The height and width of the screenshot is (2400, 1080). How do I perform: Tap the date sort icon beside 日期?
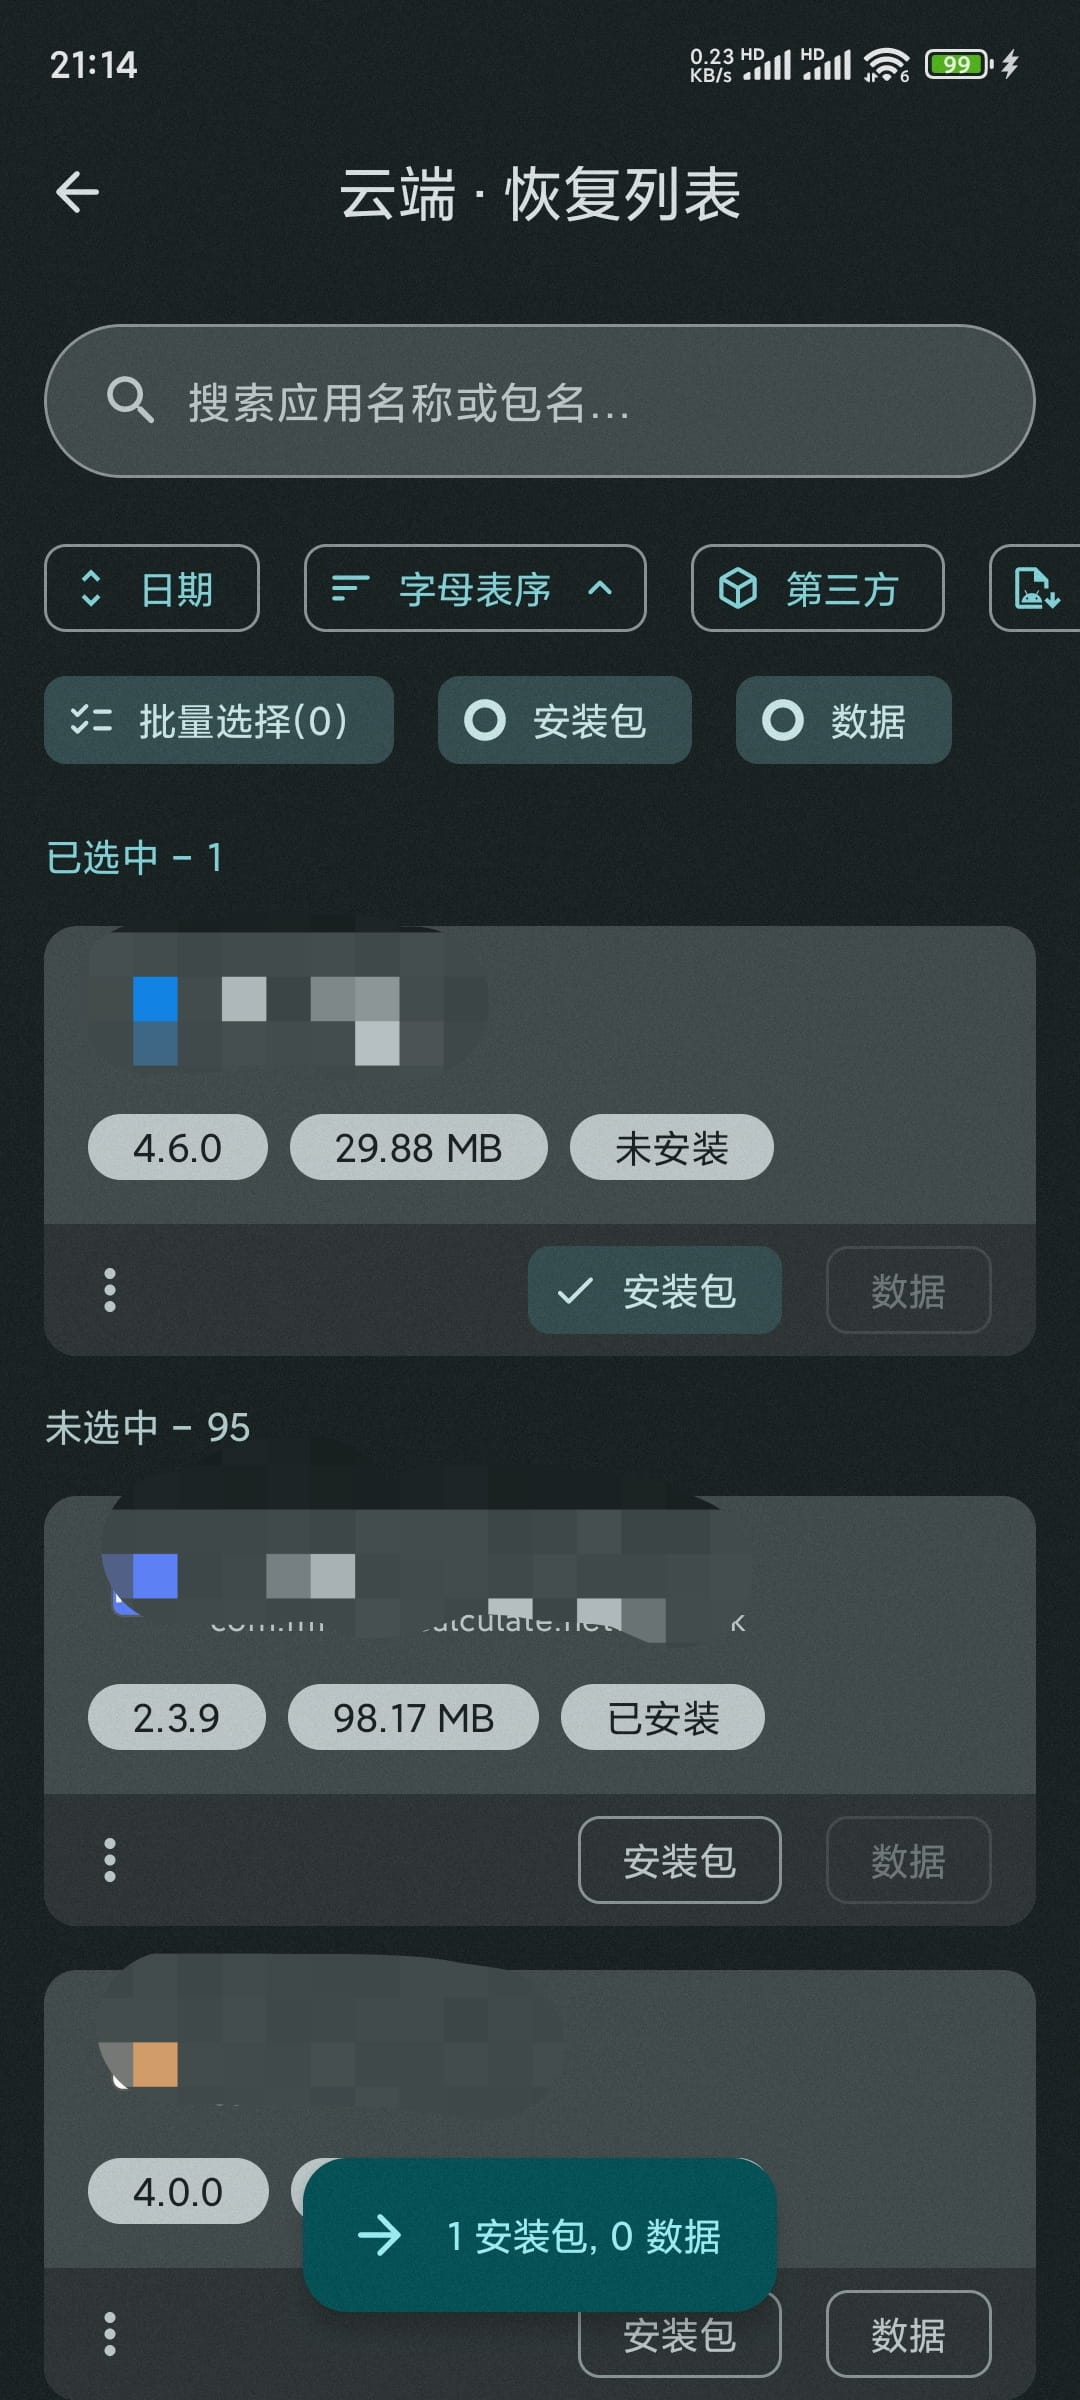point(90,589)
